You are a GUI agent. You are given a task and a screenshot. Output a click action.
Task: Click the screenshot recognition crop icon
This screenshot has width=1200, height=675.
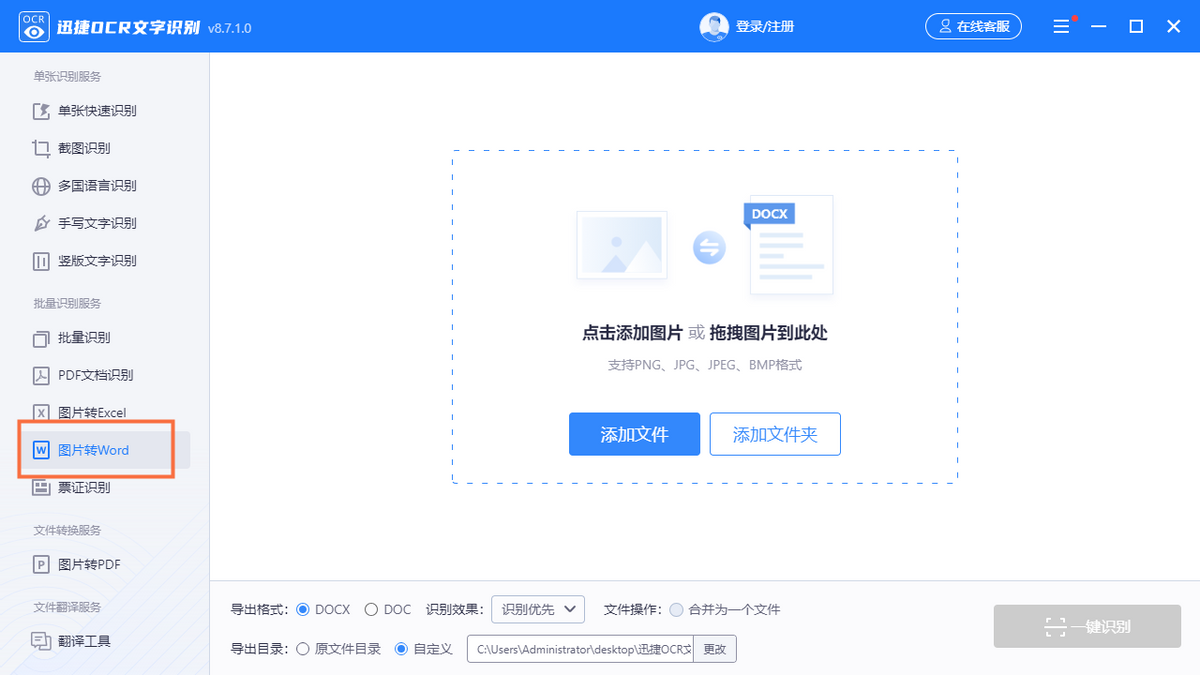tap(41, 148)
